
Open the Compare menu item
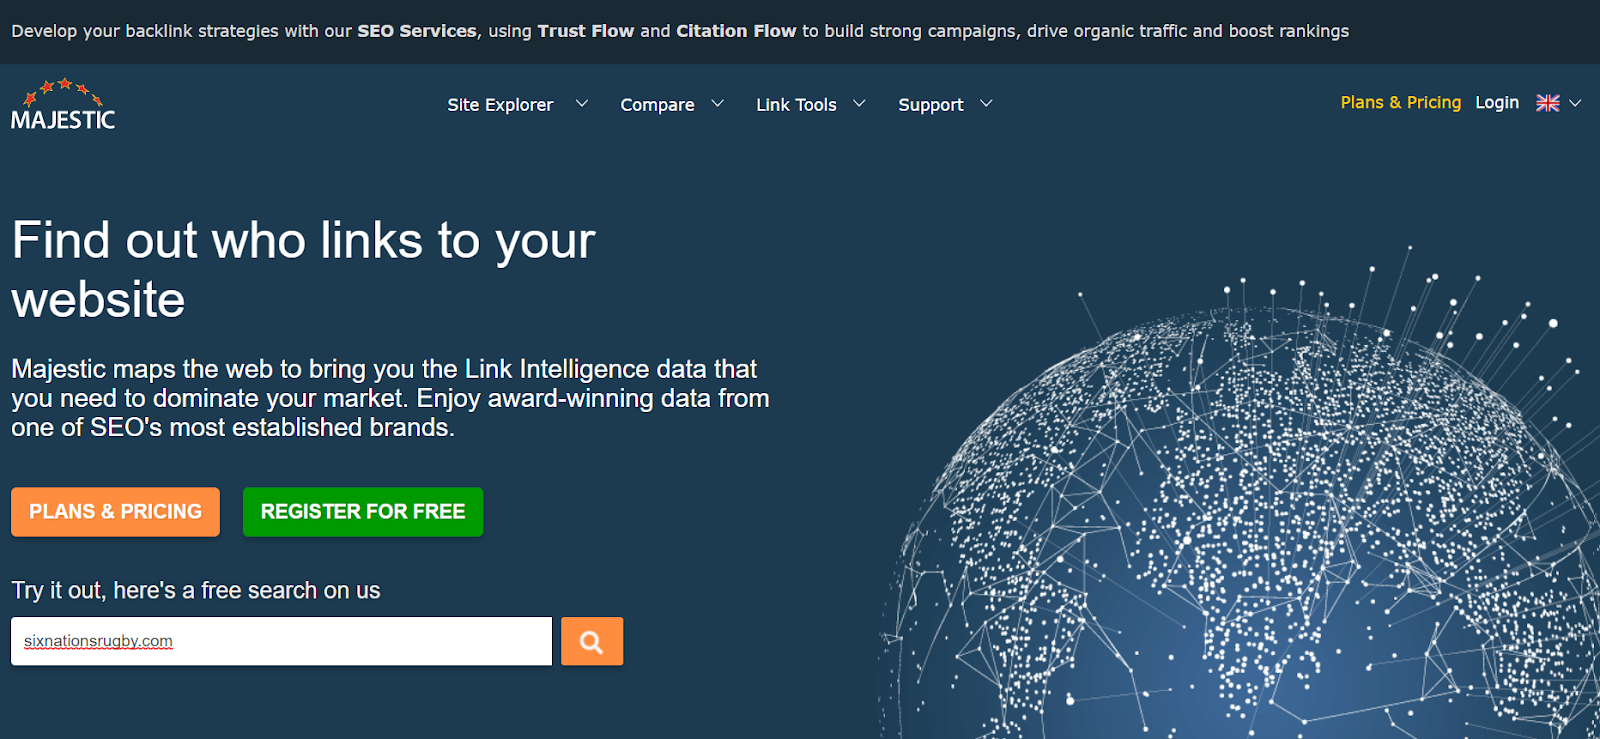pyautogui.click(x=657, y=104)
